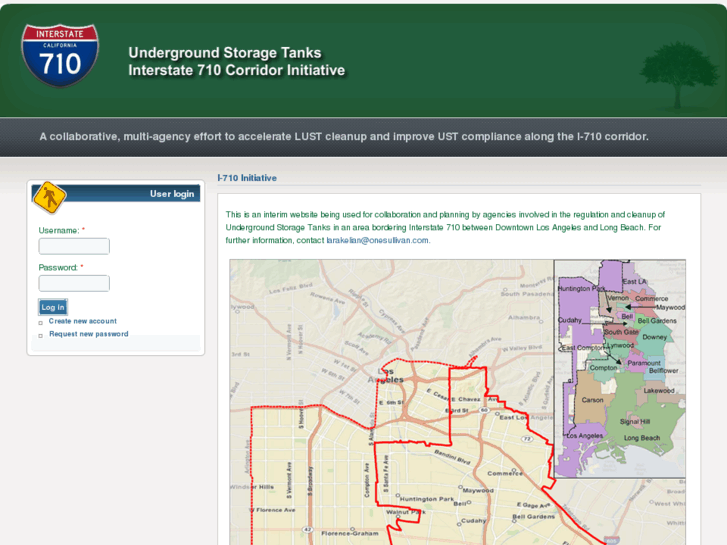Click the pedestrian warning sign icon
The image size is (727, 545).
pyautogui.click(x=49, y=198)
